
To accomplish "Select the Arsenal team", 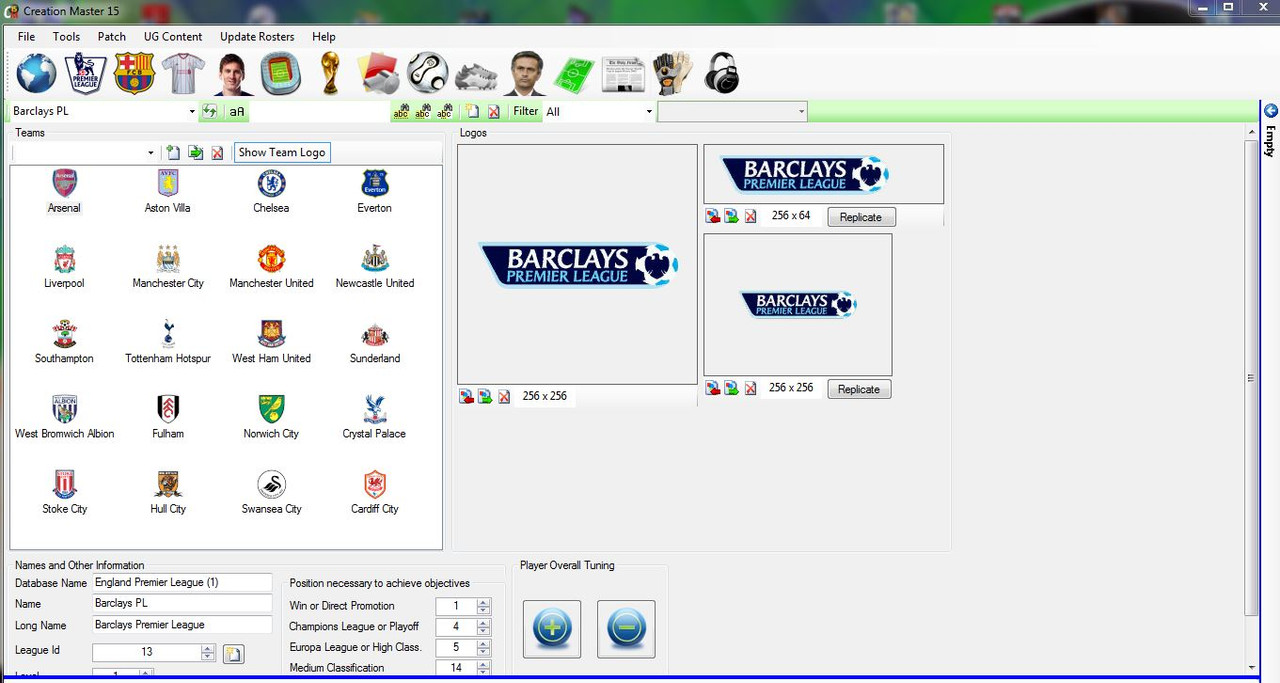I will tap(64, 193).
